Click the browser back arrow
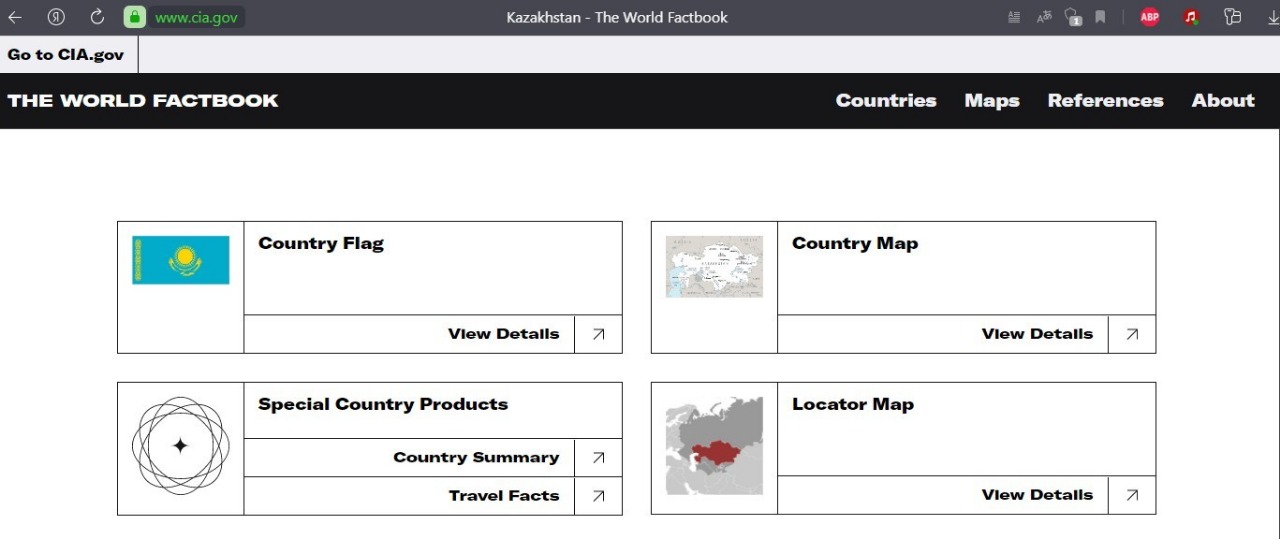 (15, 17)
